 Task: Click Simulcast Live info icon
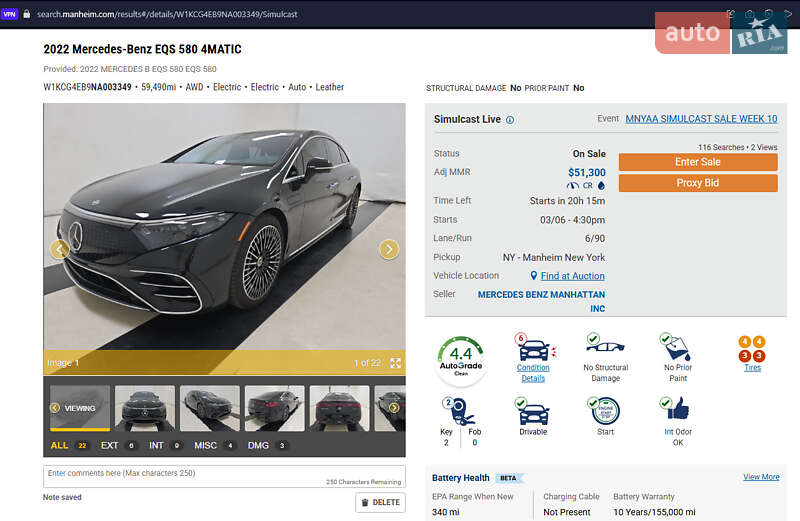pos(510,120)
